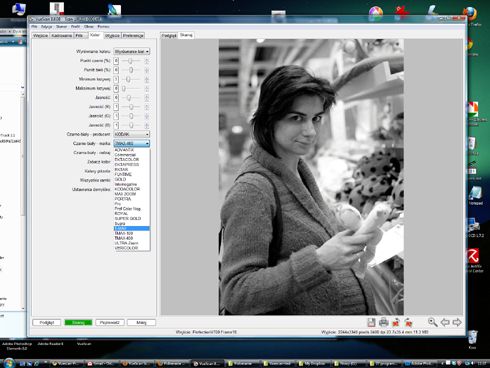Click the green Skanuj button
The height and width of the screenshot is (368, 490).
point(78,323)
